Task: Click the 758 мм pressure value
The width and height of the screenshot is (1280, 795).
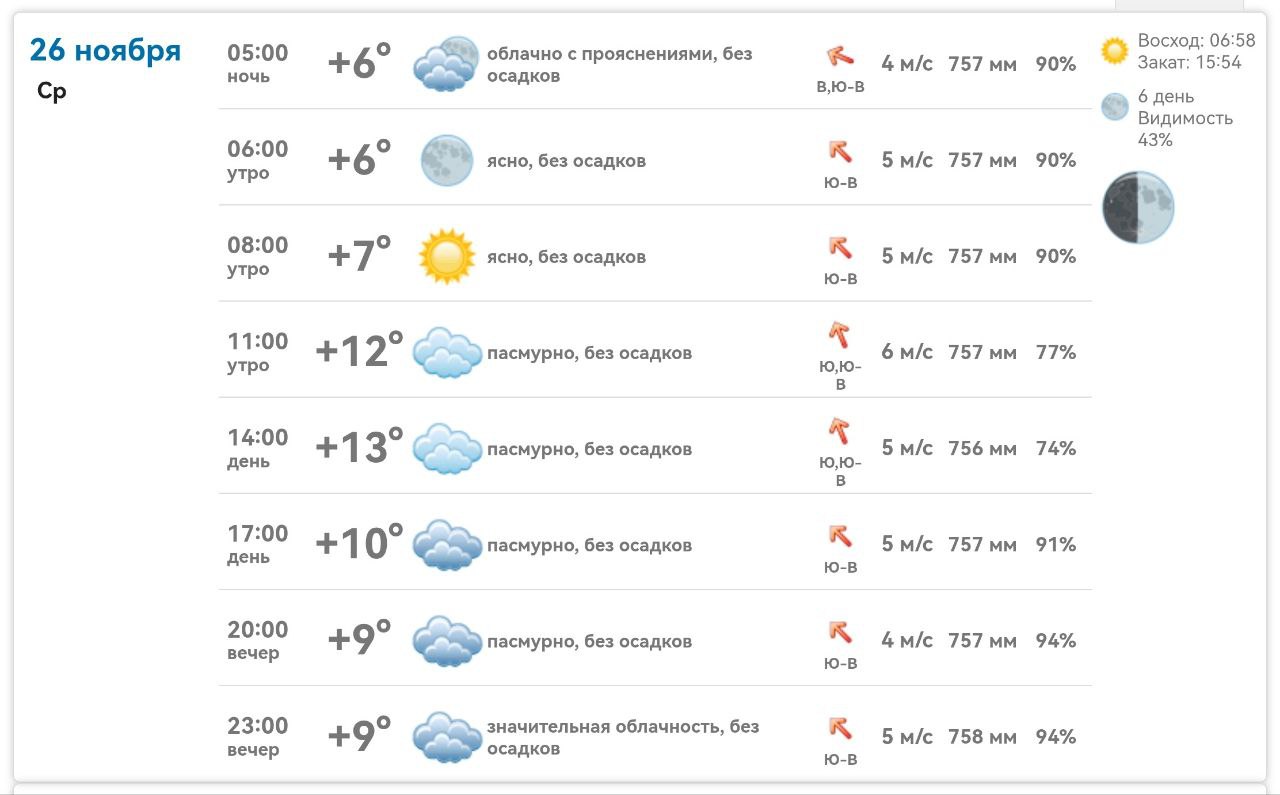Action: (982, 737)
